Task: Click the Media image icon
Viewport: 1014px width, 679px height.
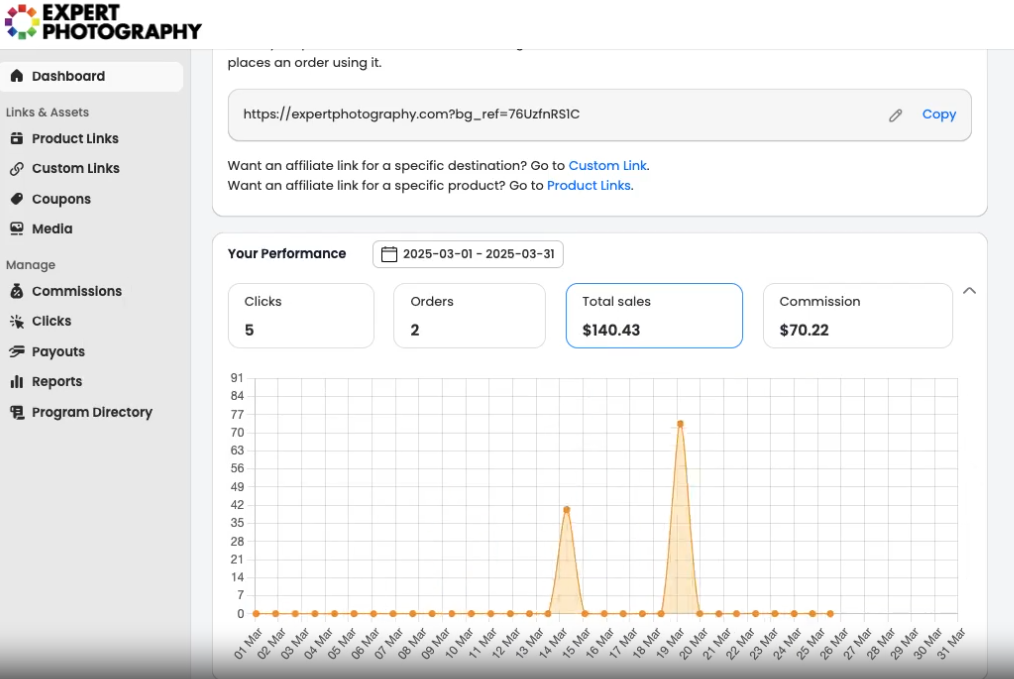Action: coord(17,228)
